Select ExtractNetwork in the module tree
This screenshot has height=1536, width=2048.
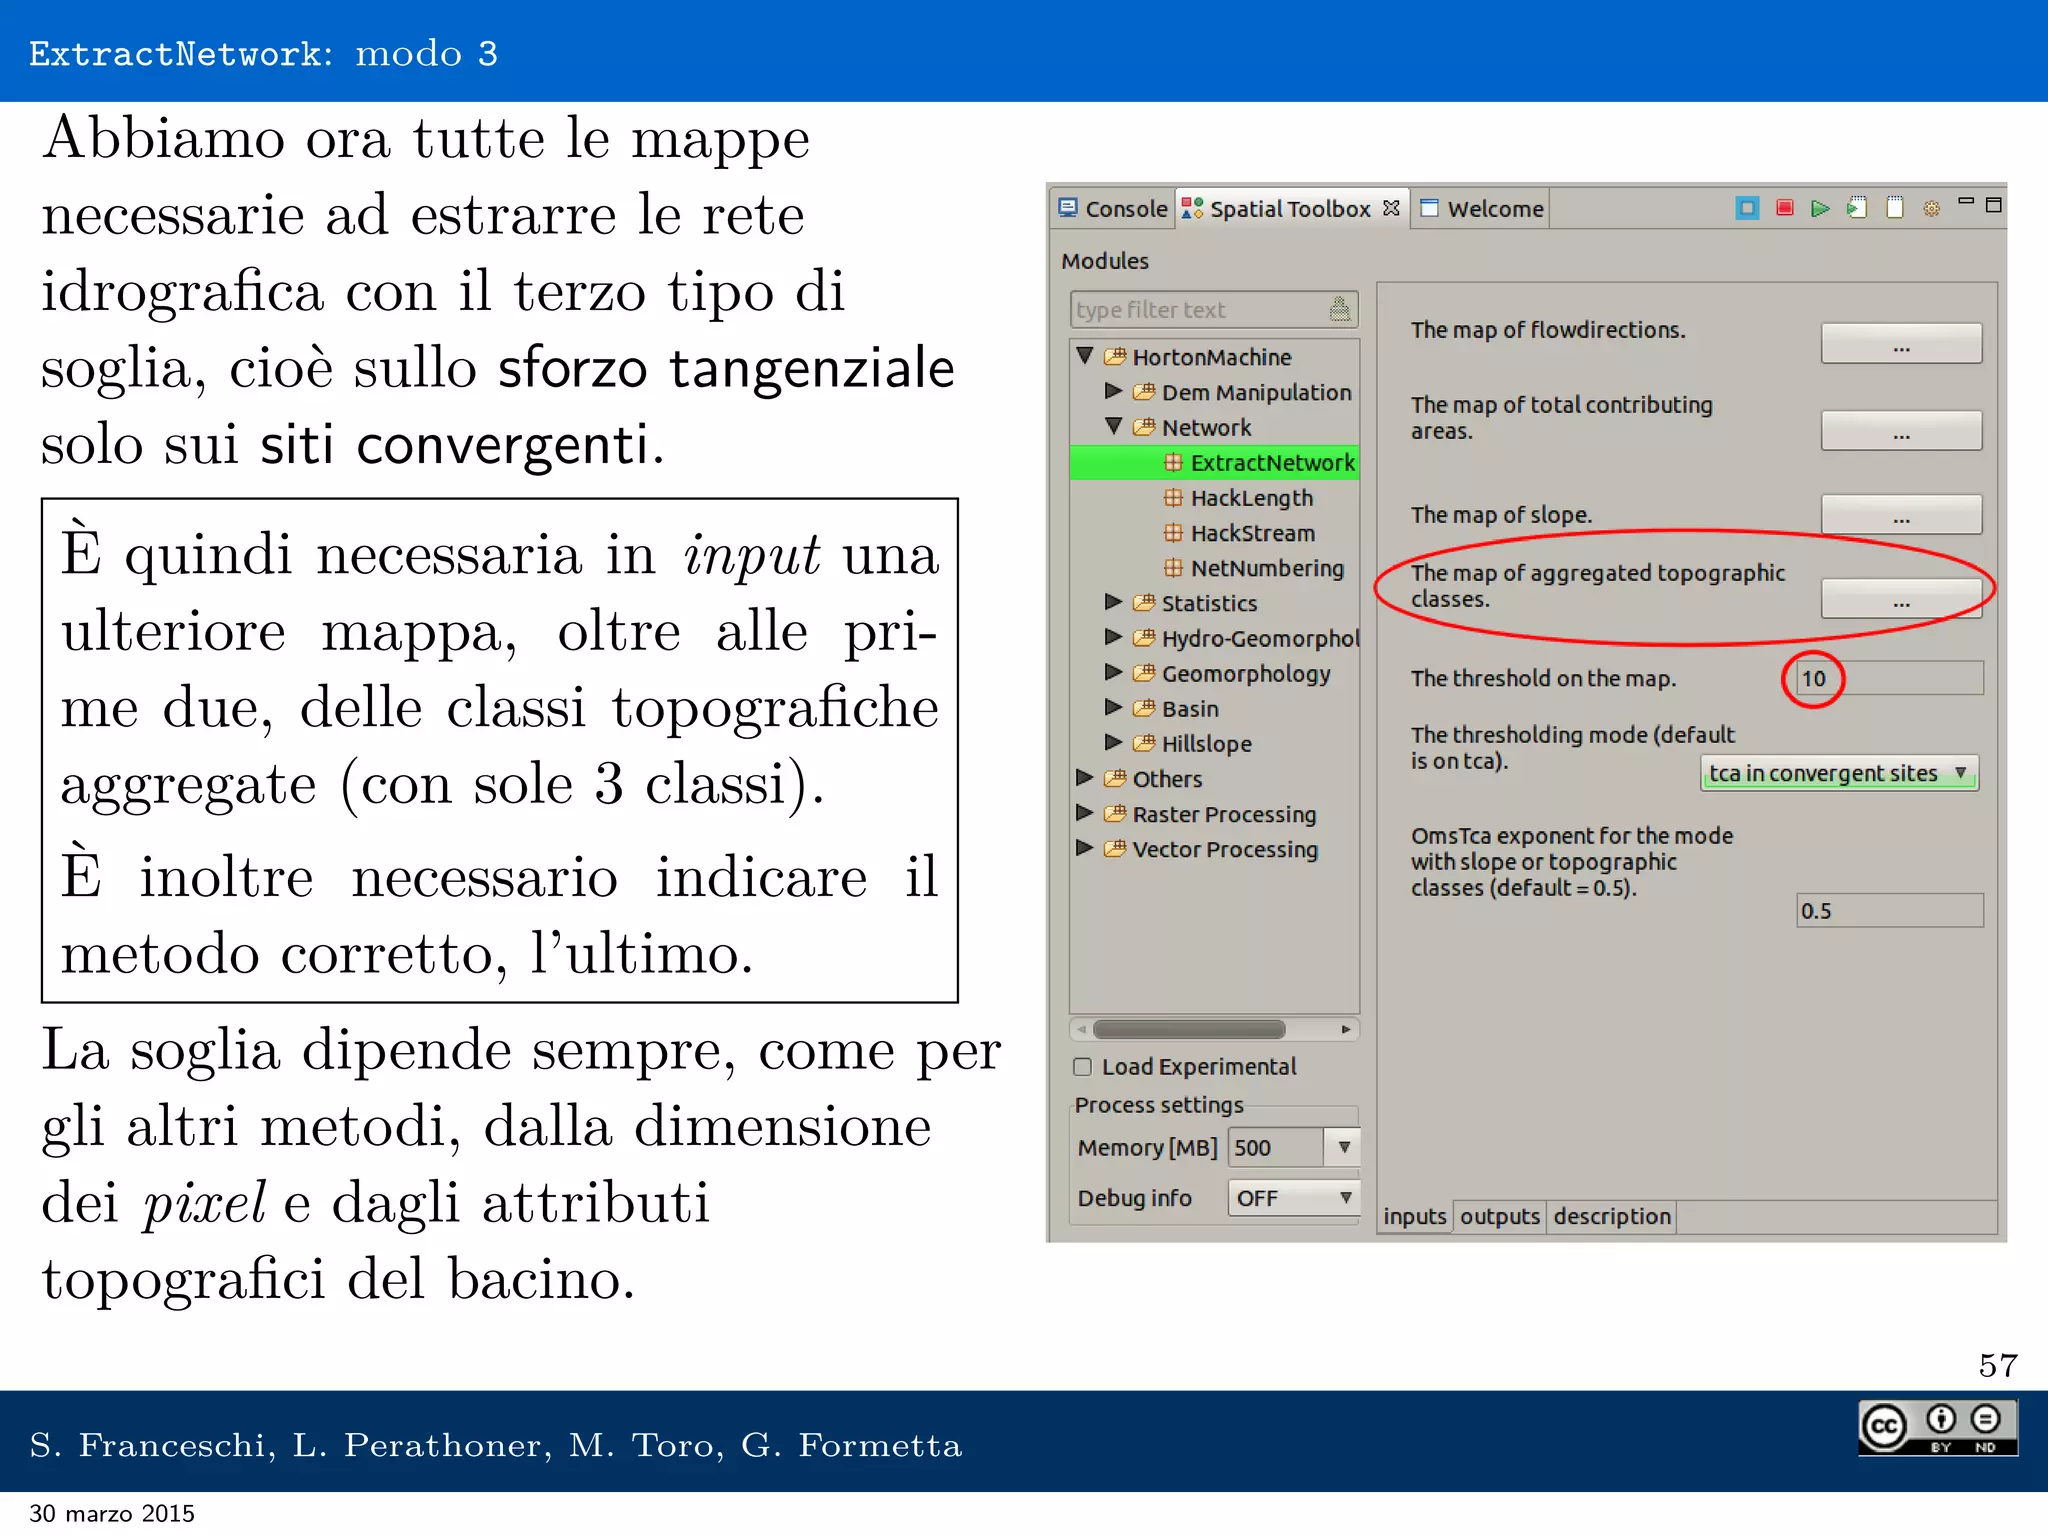point(1215,462)
